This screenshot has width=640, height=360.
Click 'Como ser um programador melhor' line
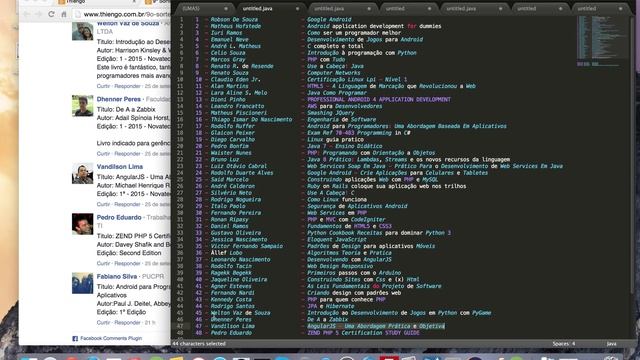[x=354, y=33]
